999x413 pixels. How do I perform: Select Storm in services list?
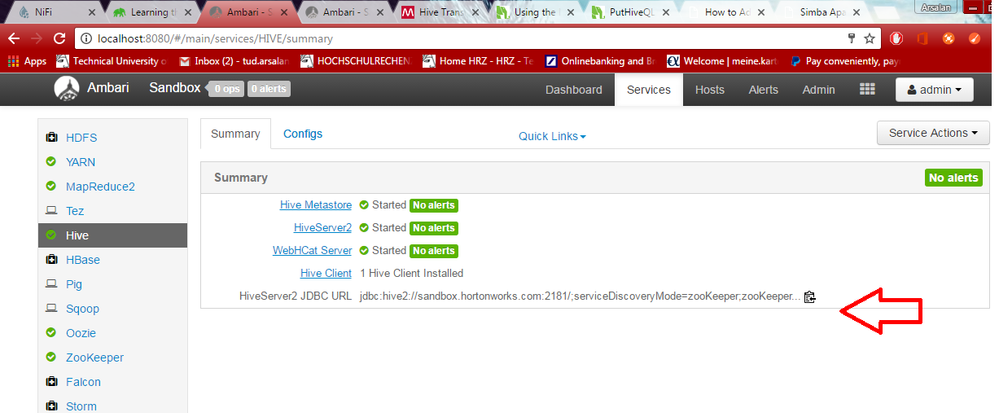(x=81, y=406)
